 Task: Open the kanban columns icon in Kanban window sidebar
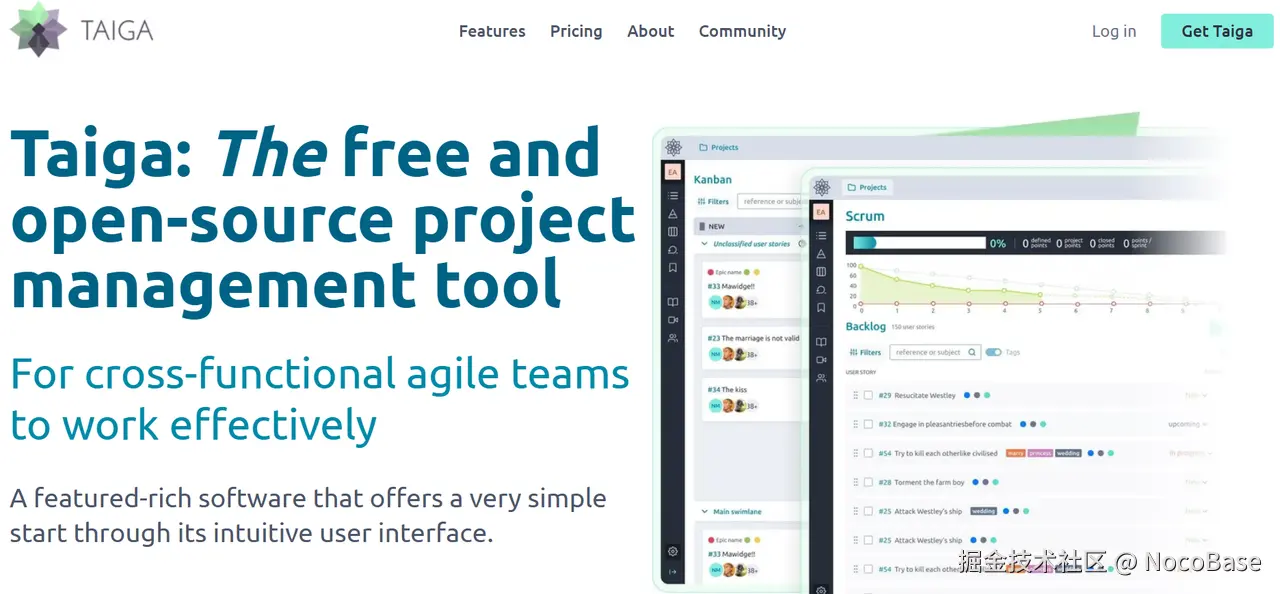(673, 232)
